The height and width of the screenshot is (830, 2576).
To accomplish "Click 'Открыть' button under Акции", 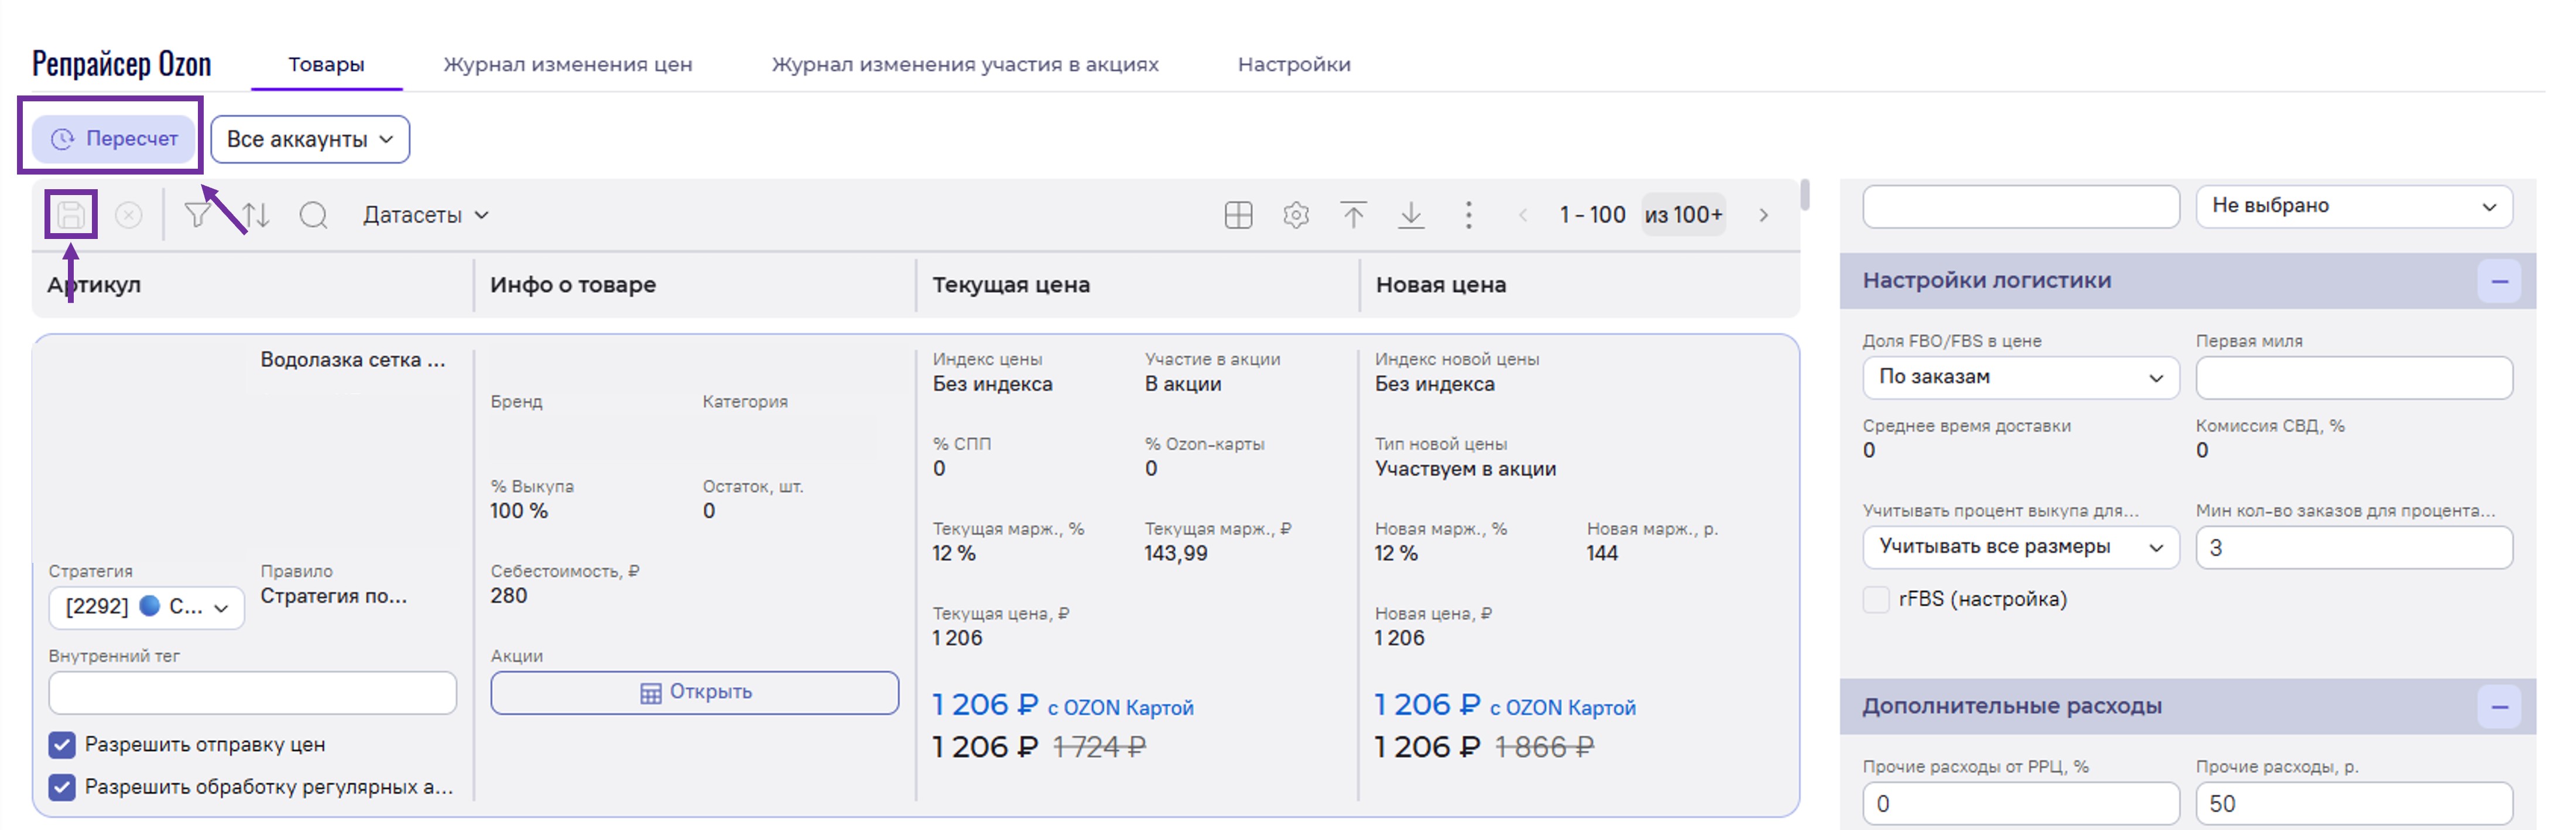I will click(695, 692).
